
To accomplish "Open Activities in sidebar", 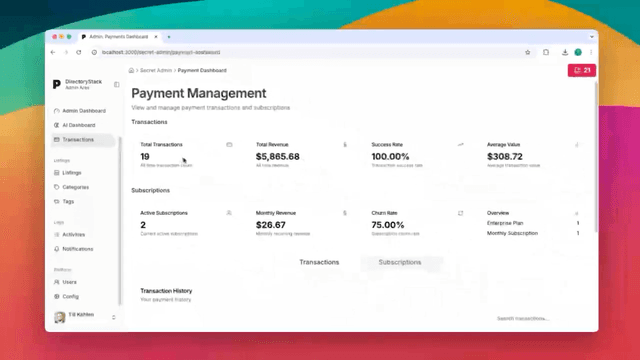I will [x=69, y=234].
